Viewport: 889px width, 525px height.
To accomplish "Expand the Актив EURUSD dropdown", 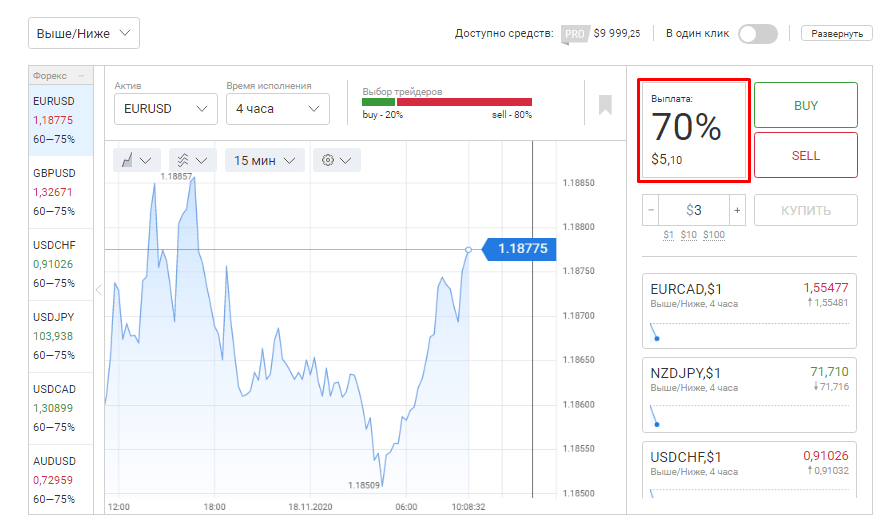I will pos(163,108).
